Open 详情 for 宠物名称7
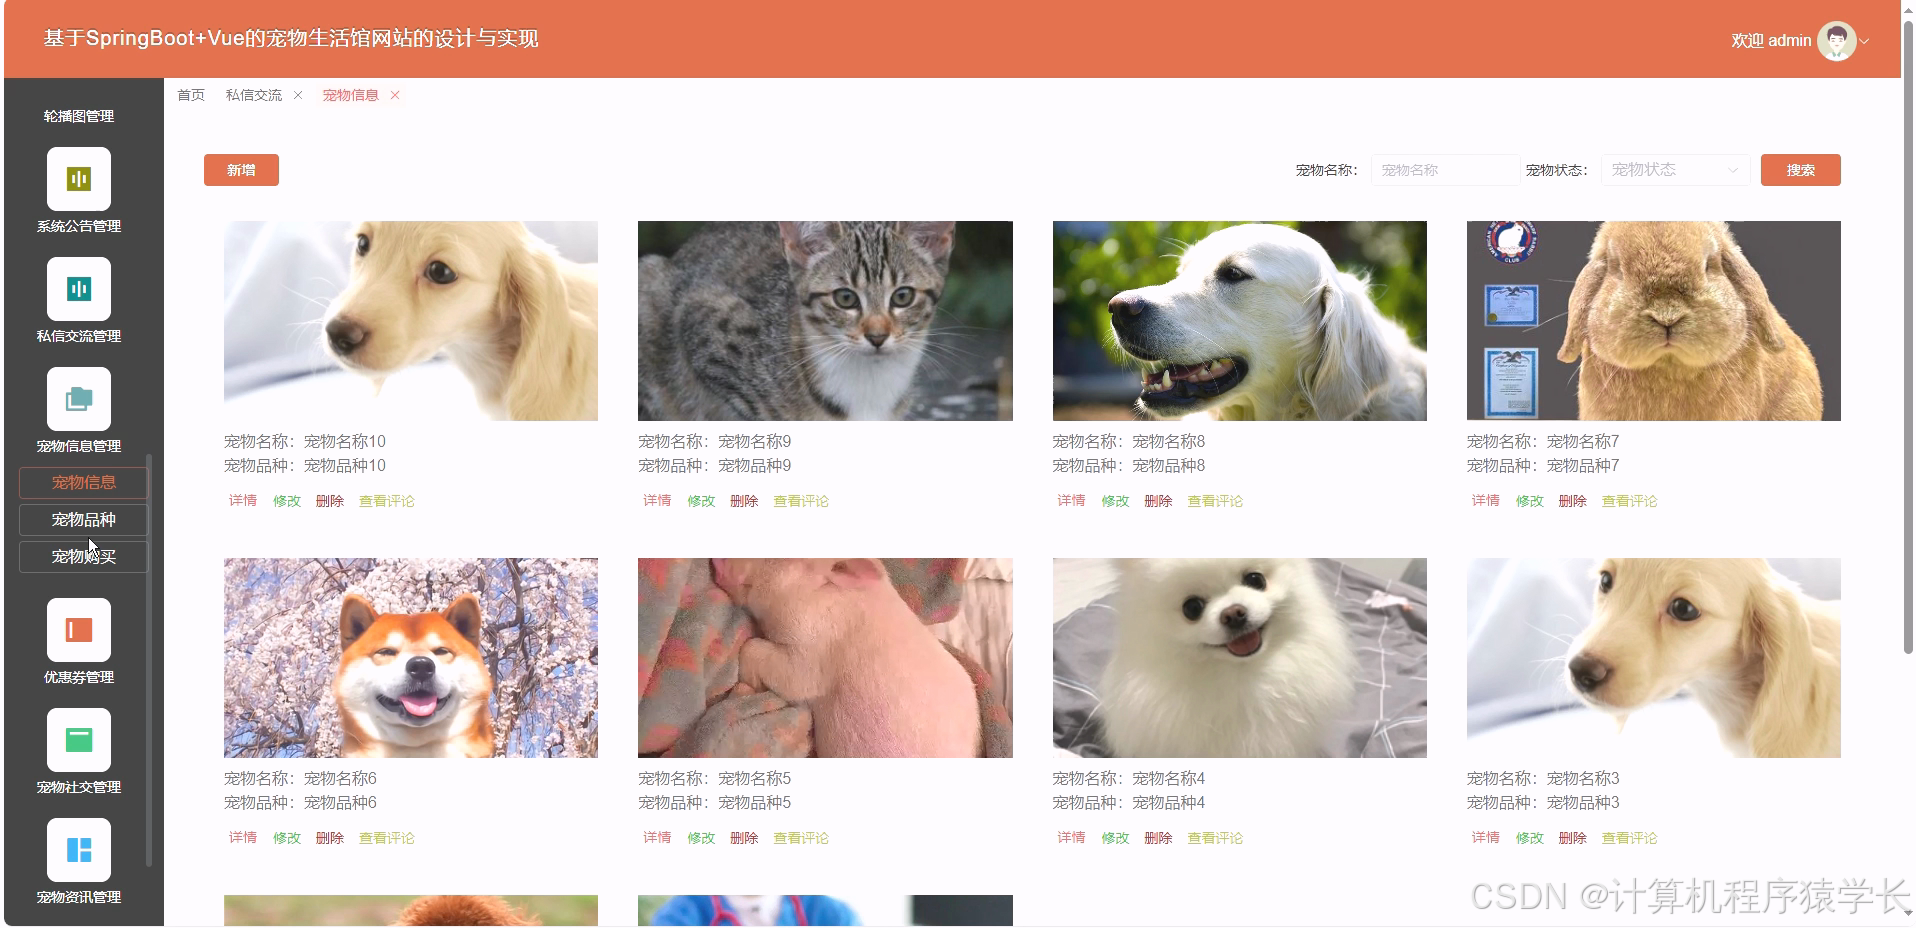Viewport: 1916px width, 928px height. click(1485, 501)
